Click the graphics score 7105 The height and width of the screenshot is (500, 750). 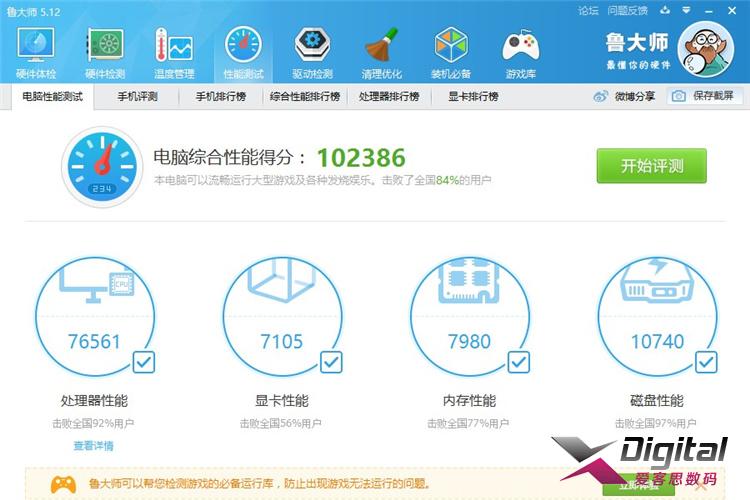pyautogui.click(x=282, y=342)
